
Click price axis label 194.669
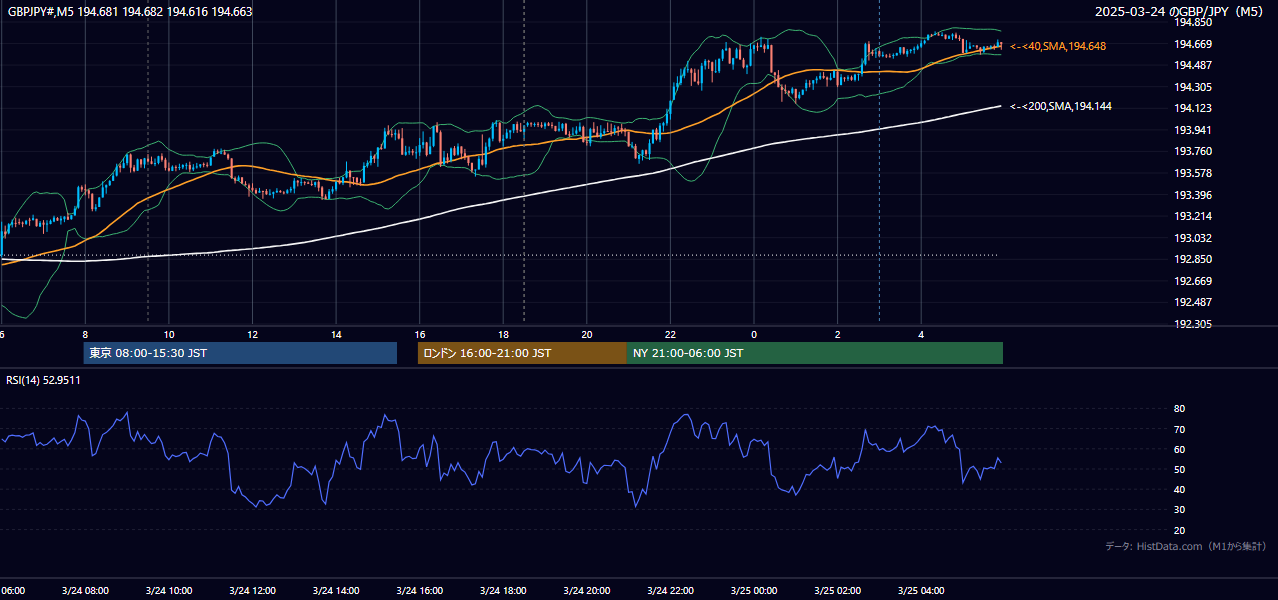(1193, 44)
